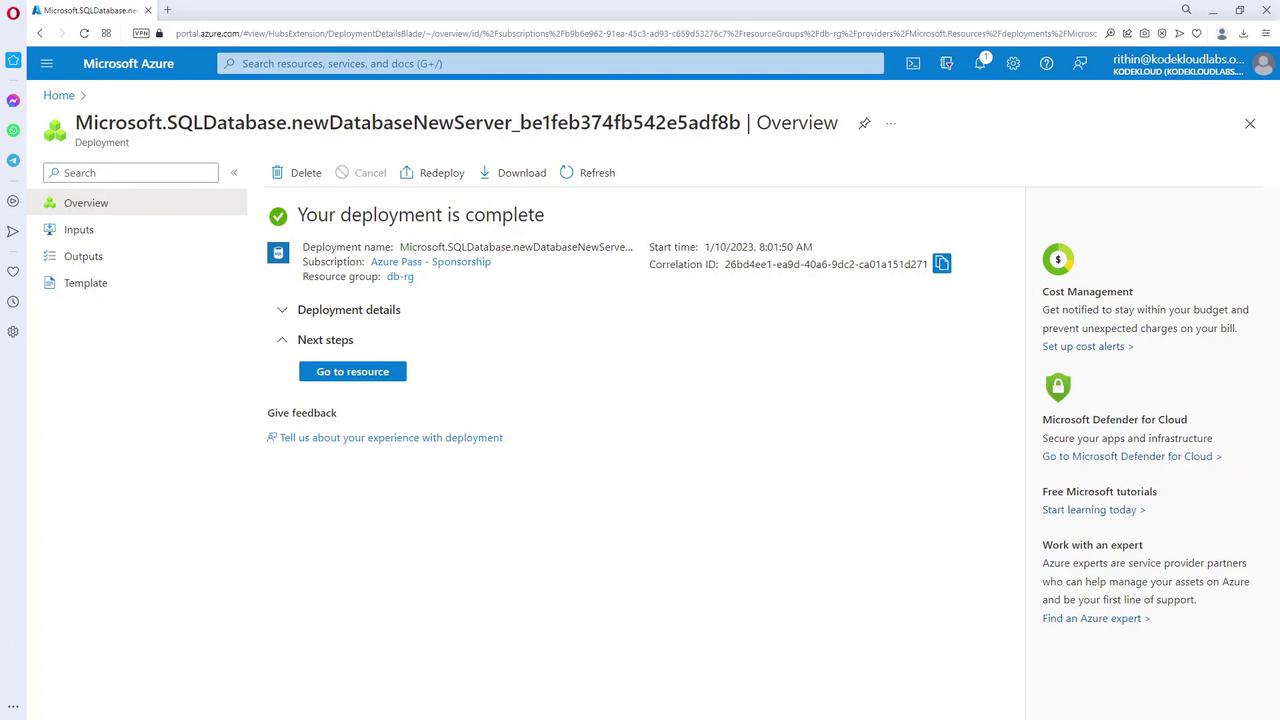Viewport: 1280px width, 720px height.
Task: Focus the Azure global search box
Action: 551,63
